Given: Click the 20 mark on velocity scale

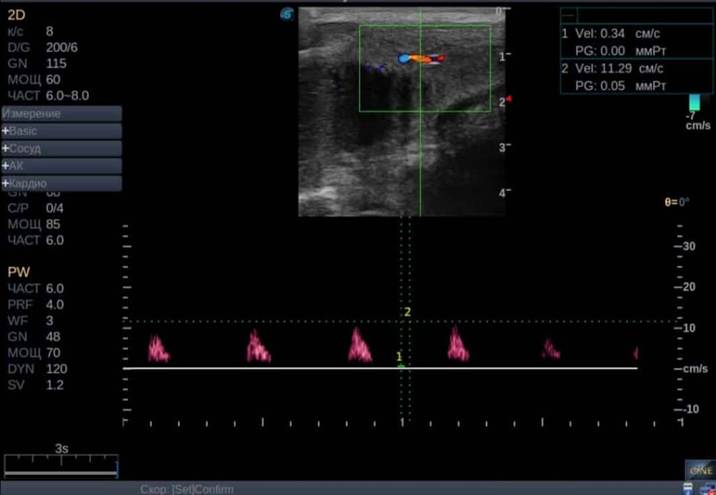Looking at the screenshot, I should [x=689, y=287].
